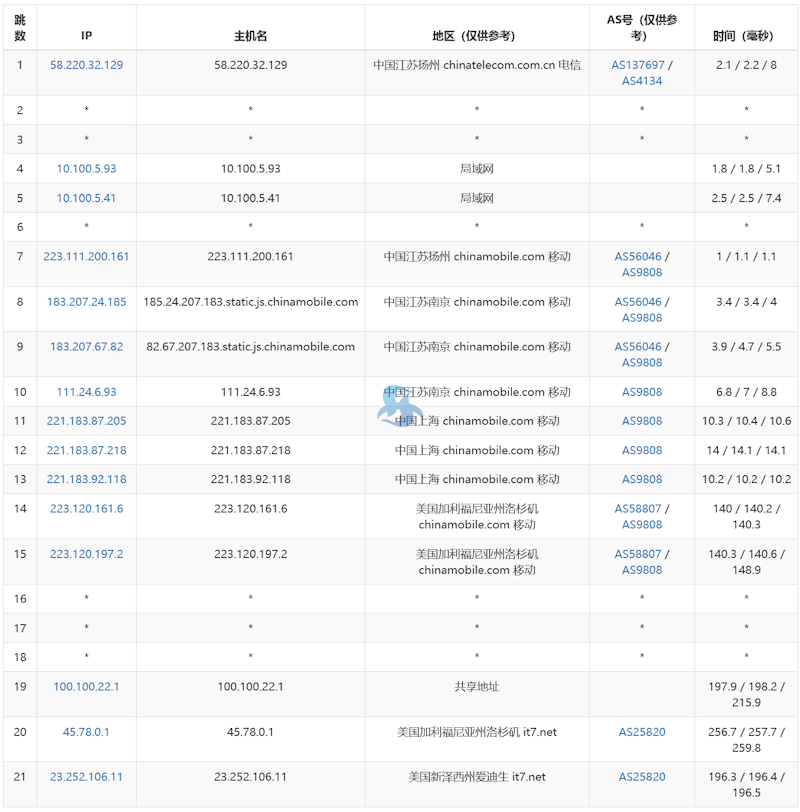Open AS58807 link in hop 15 row
800x812 pixels.
[638, 554]
